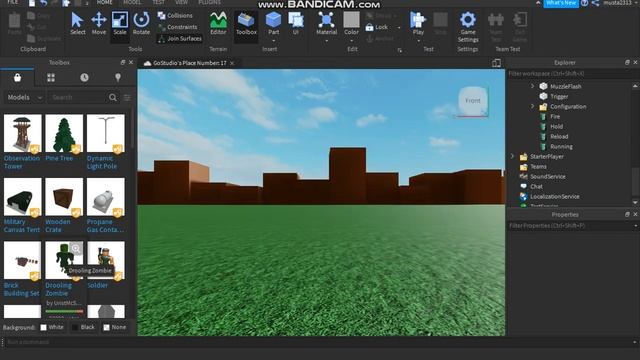Toggle the Collisions option

(x=175, y=16)
